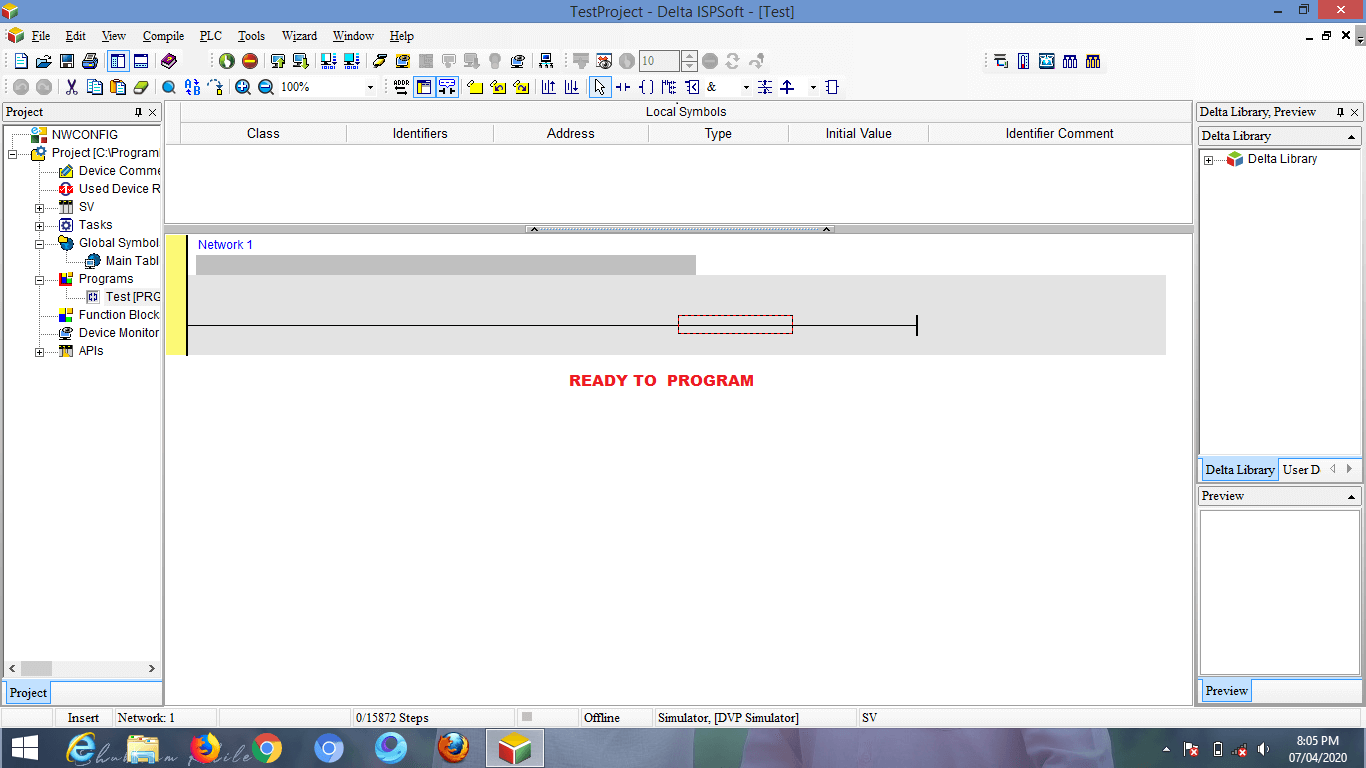1366x768 pixels.
Task: Open the PLC menu
Action: [210, 36]
